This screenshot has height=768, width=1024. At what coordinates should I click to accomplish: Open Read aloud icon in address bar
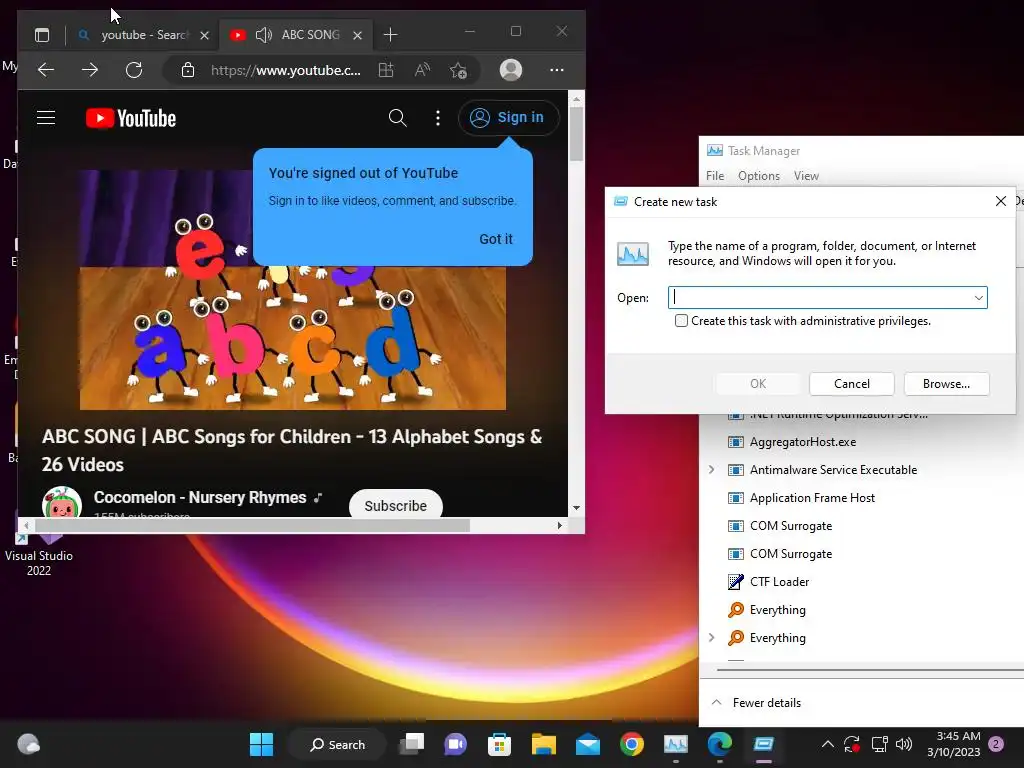(423, 70)
